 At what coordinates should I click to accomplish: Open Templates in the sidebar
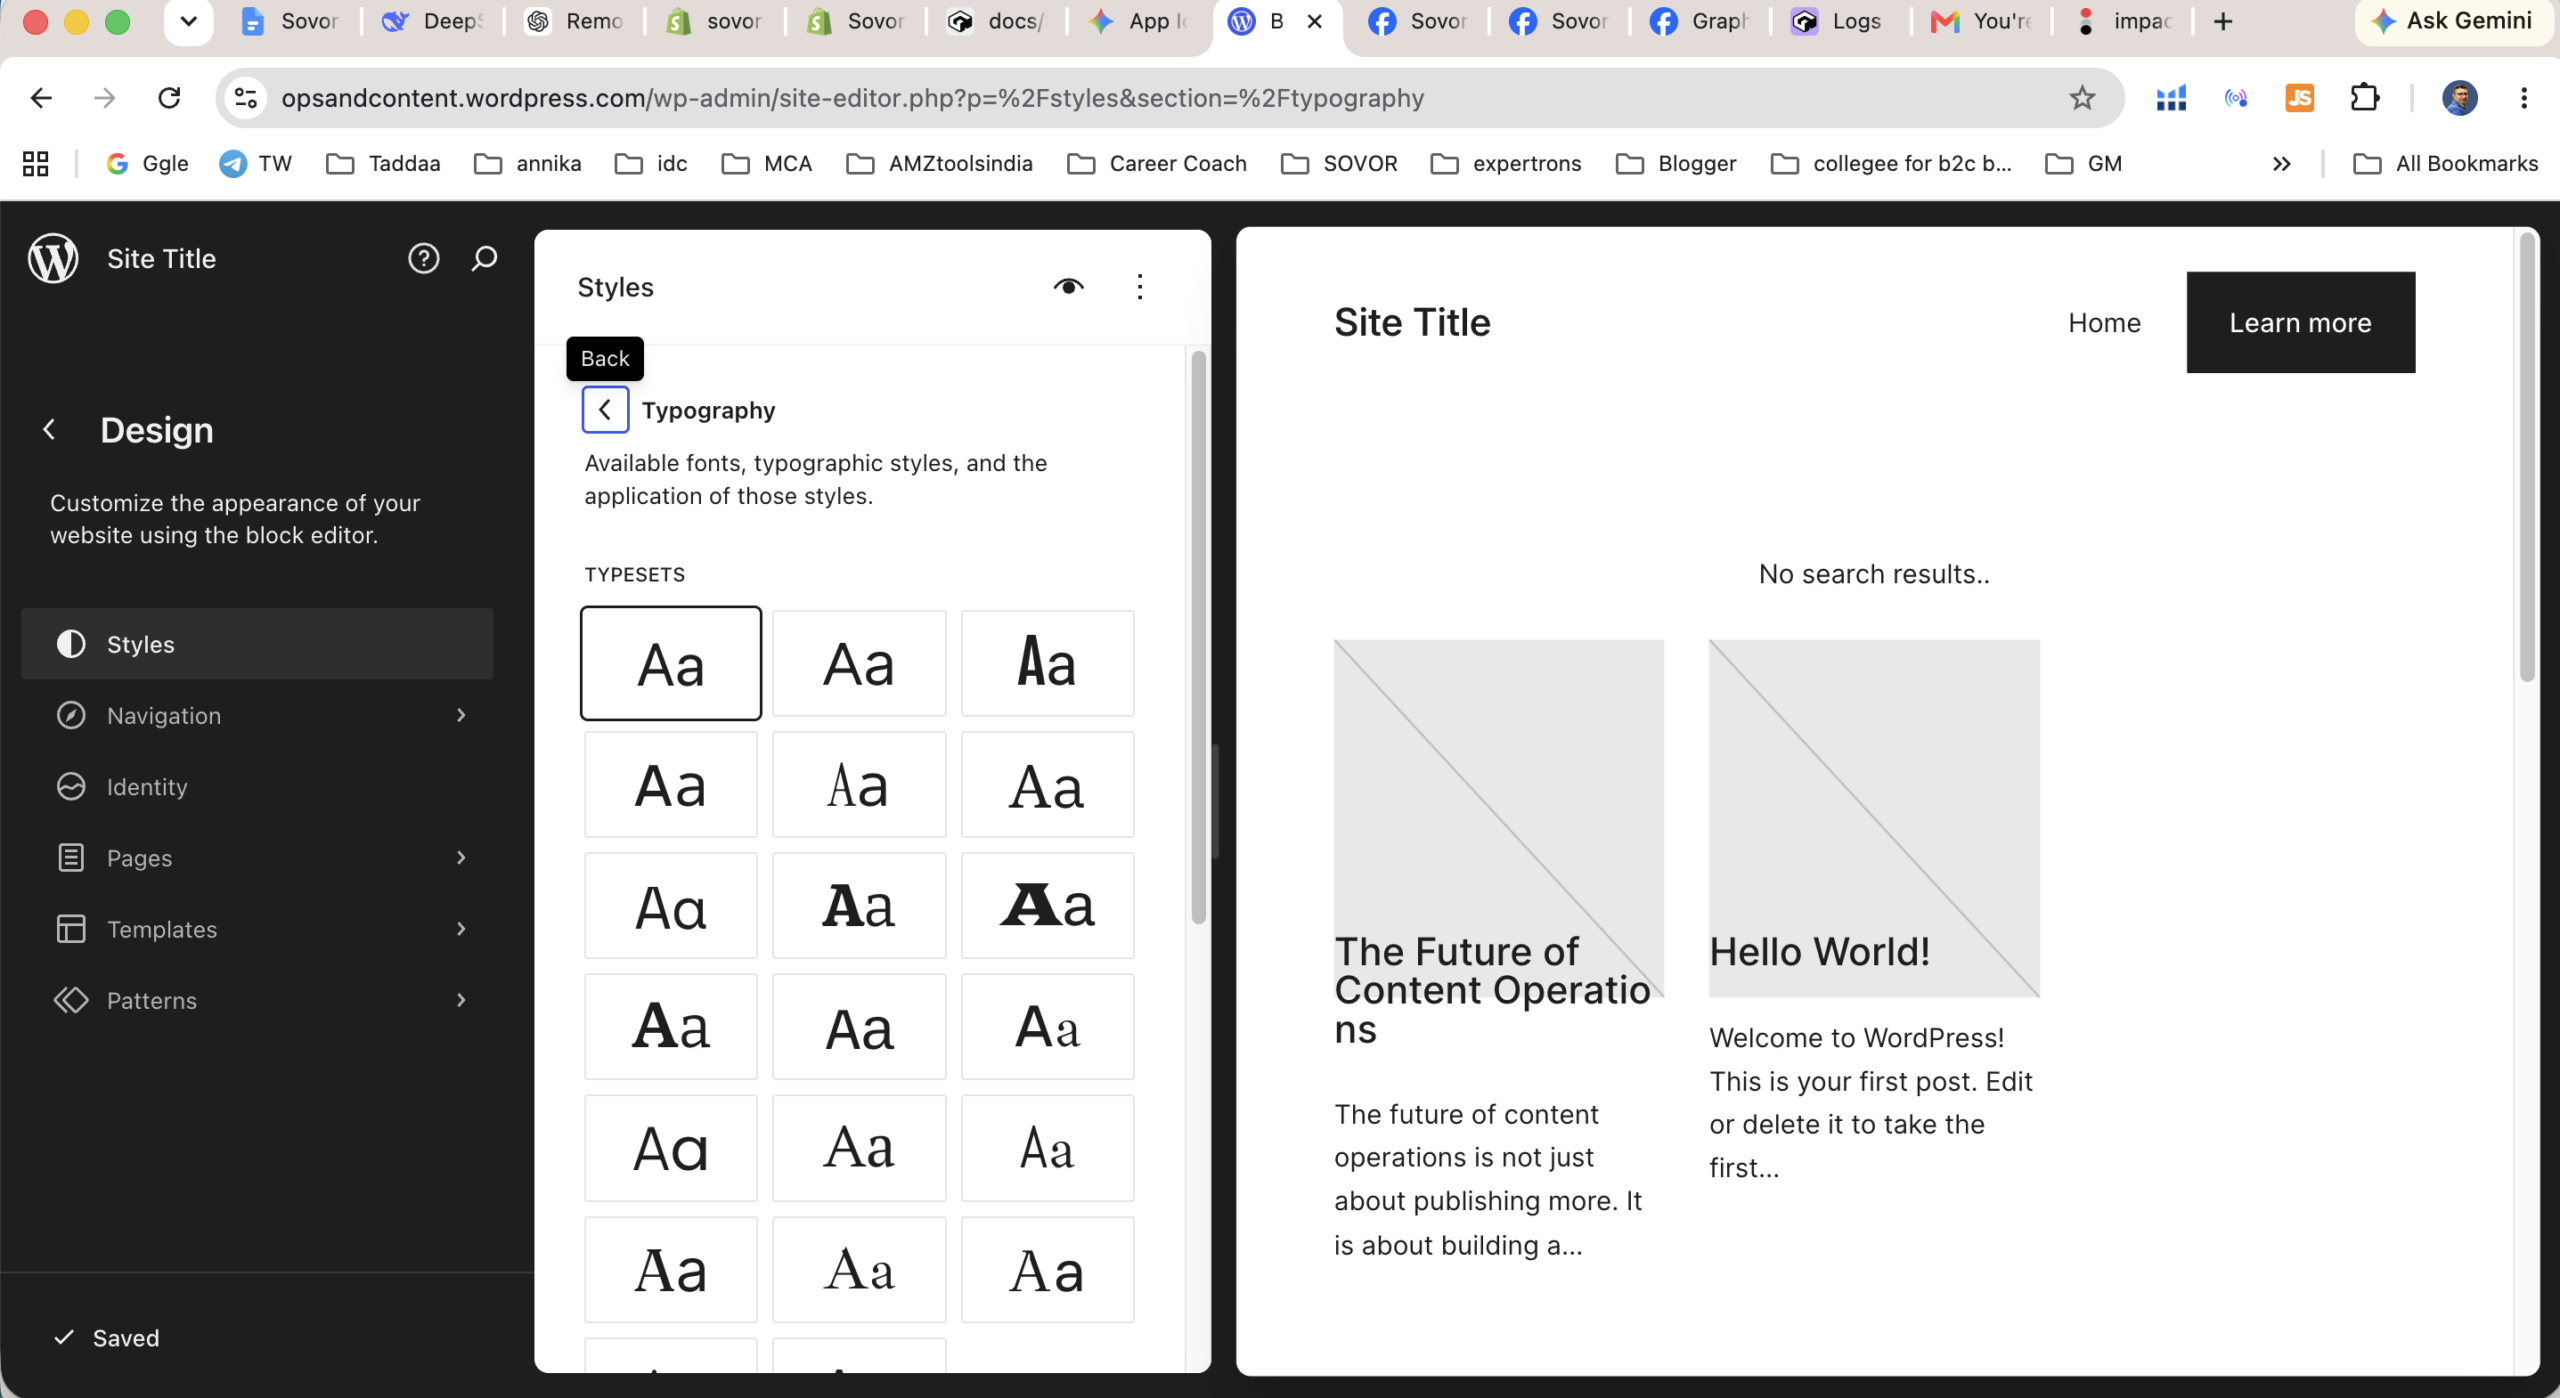257,929
